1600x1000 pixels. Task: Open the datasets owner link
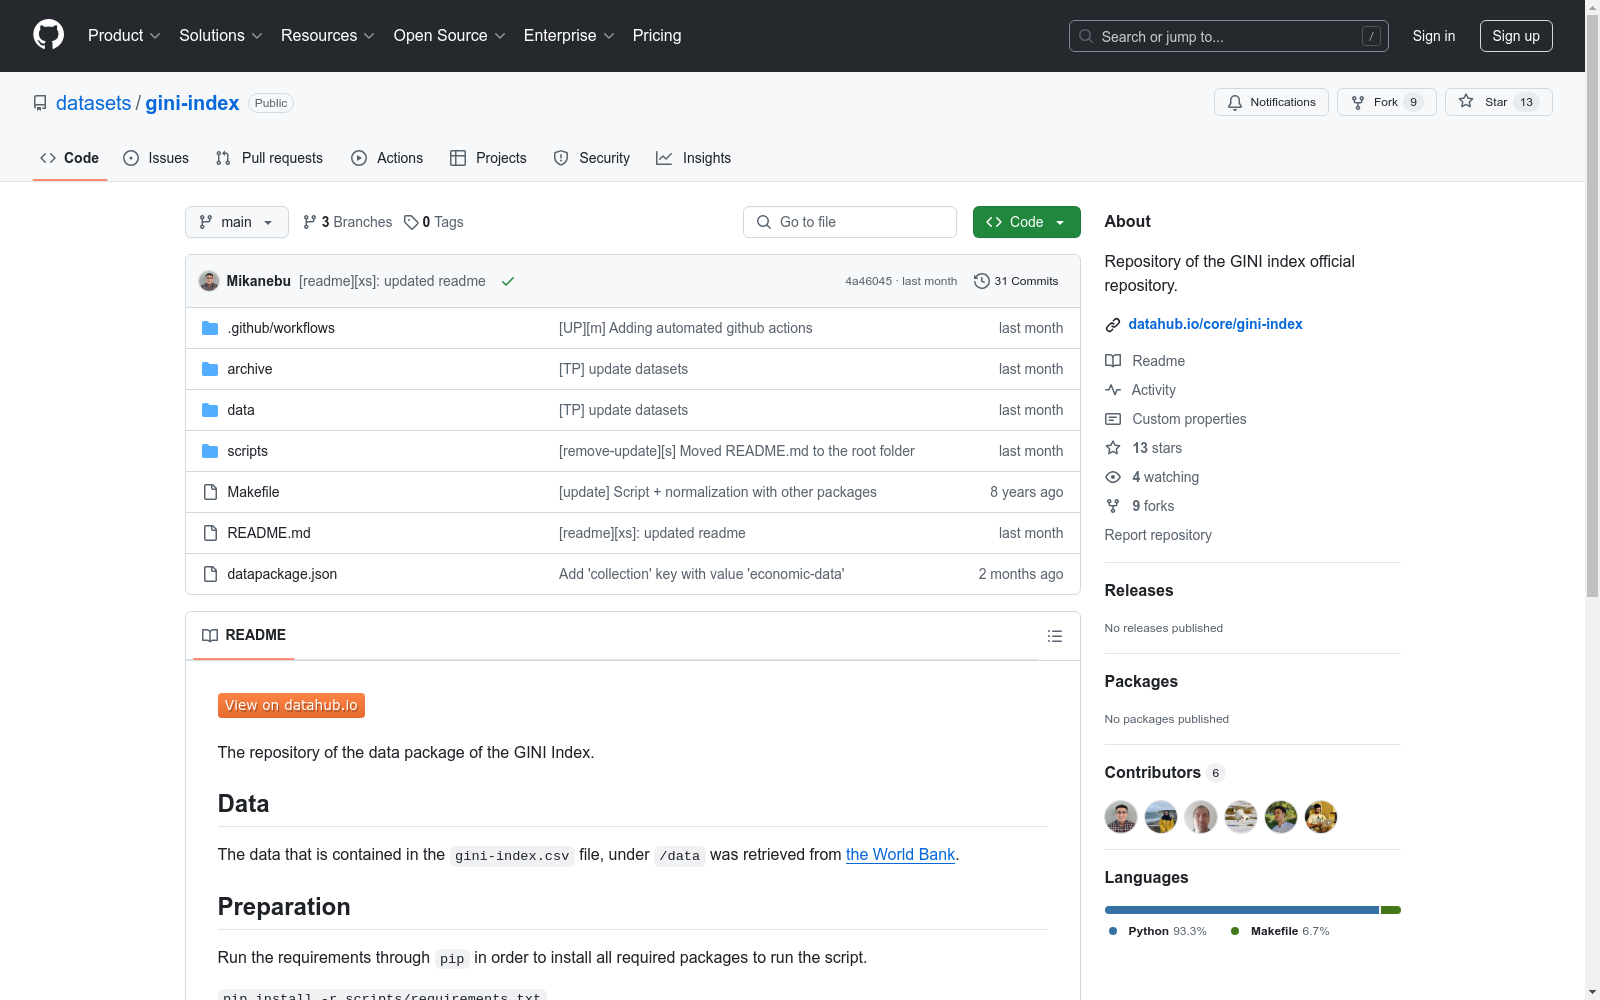click(x=93, y=103)
